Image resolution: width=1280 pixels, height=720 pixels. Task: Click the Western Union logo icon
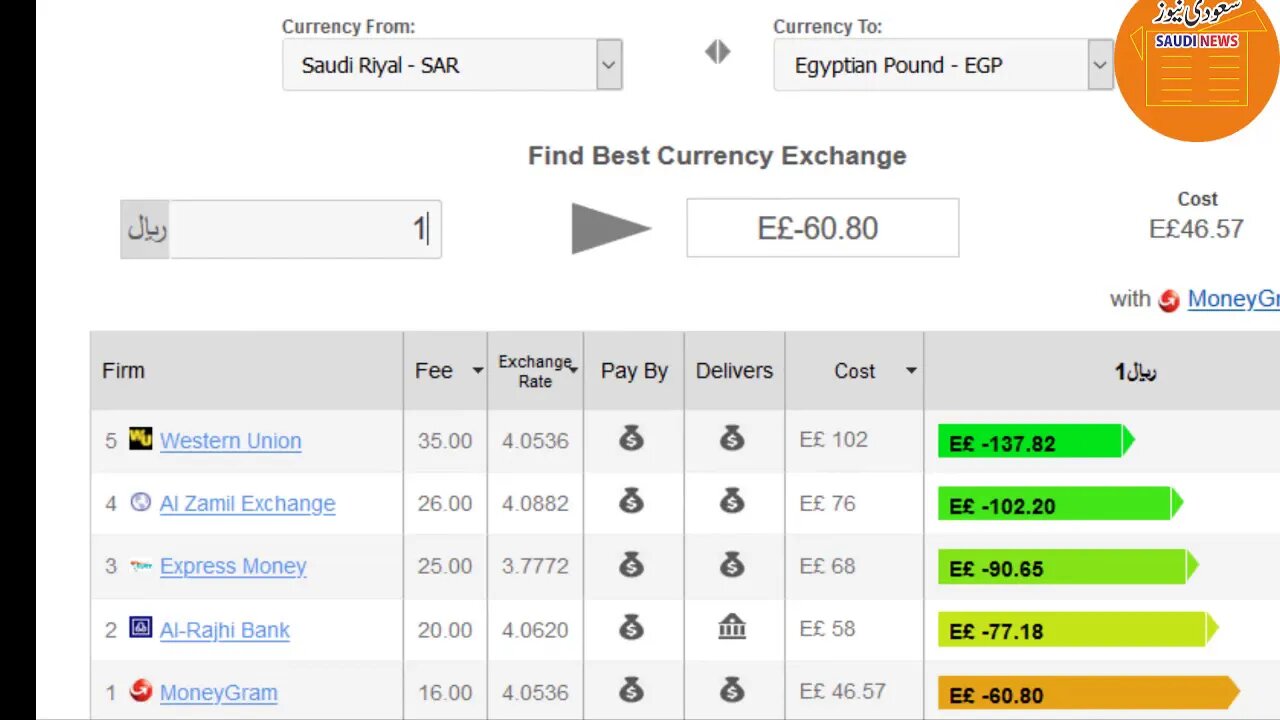[x=141, y=439]
